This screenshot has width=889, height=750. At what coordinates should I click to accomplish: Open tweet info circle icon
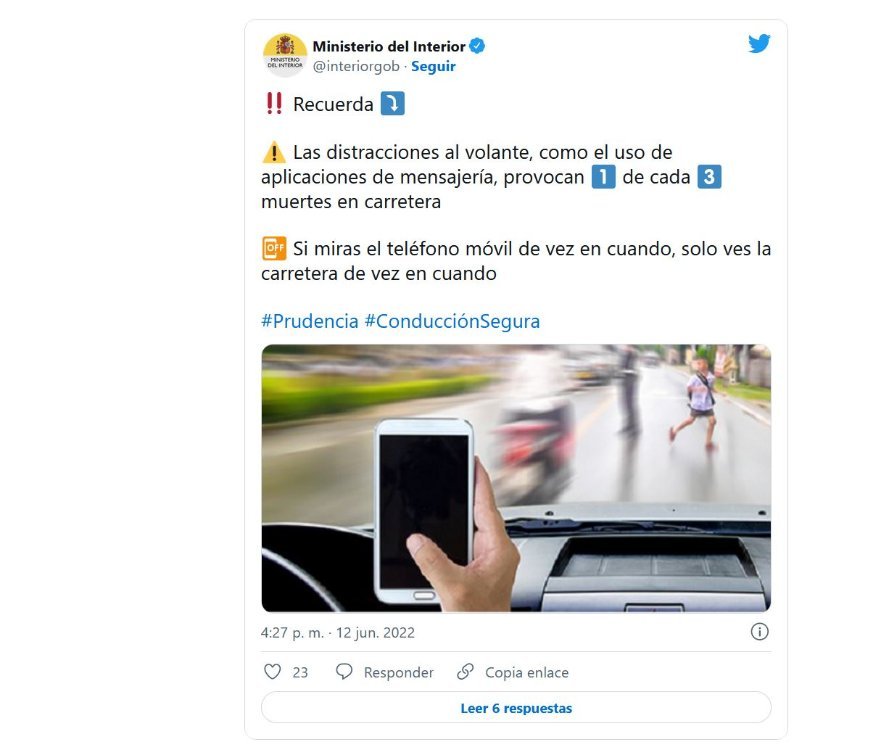(x=759, y=632)
